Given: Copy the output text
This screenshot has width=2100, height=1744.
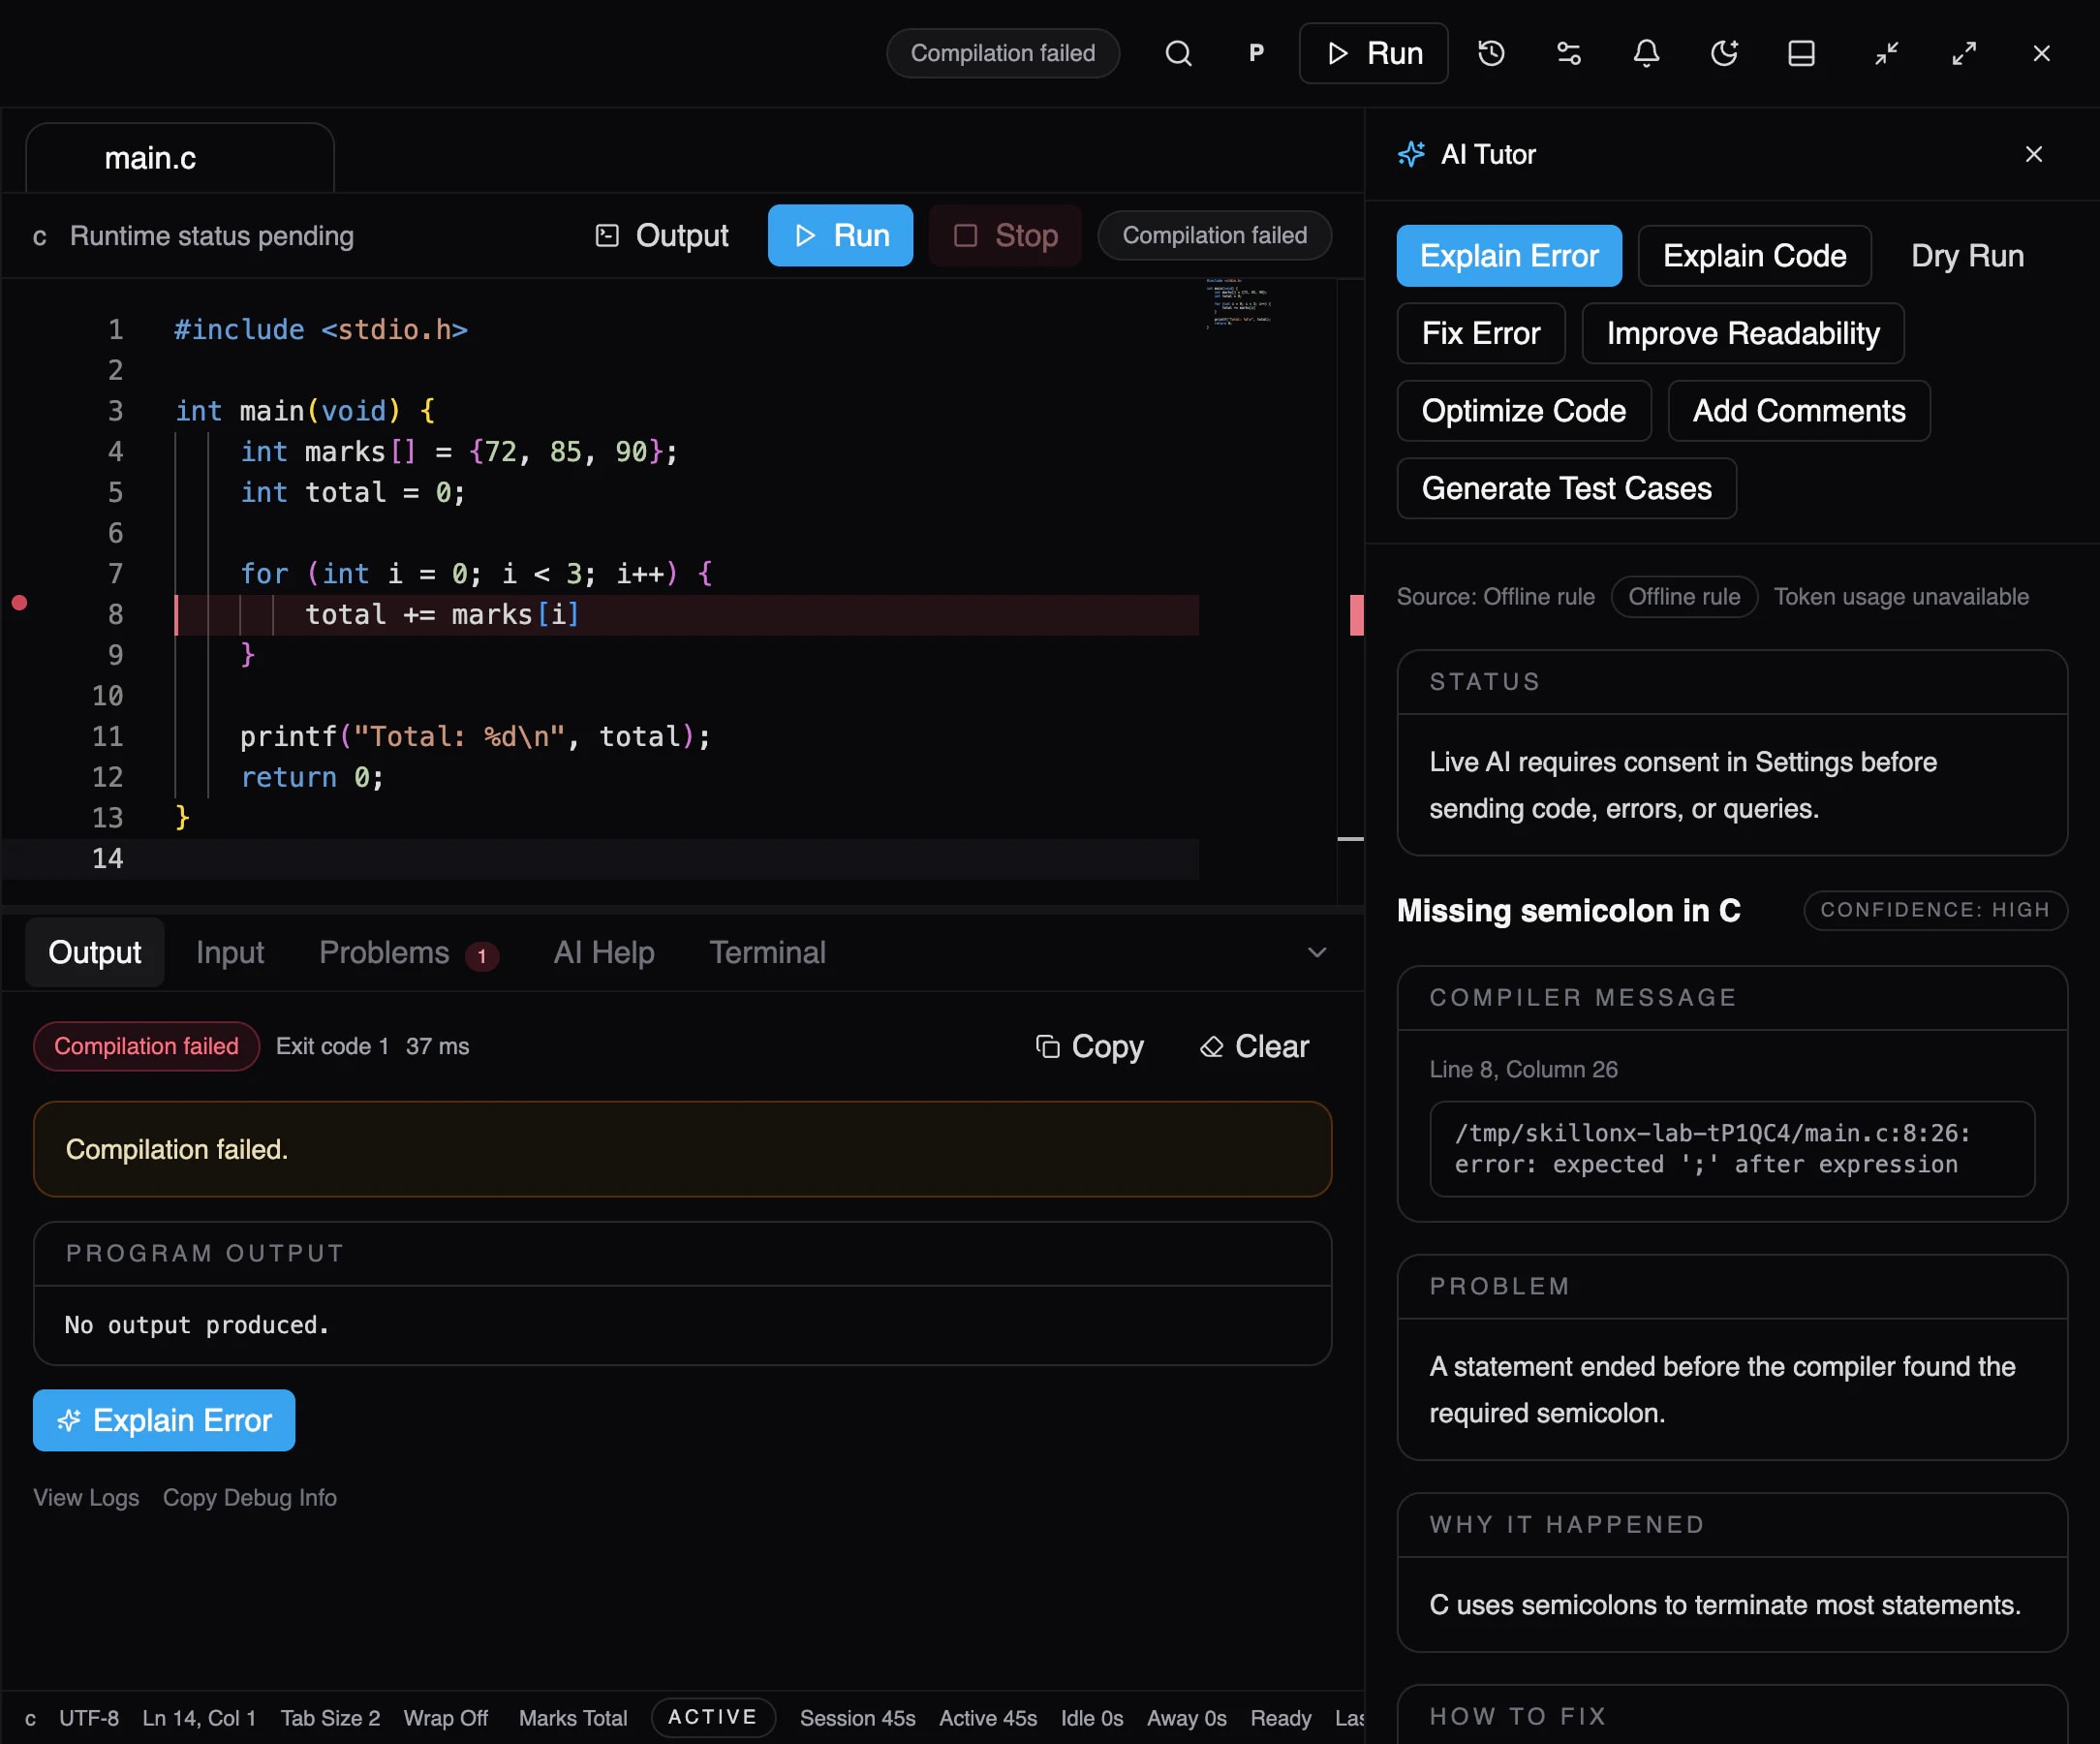Looking at the screenshot, I should 1089,1046.
